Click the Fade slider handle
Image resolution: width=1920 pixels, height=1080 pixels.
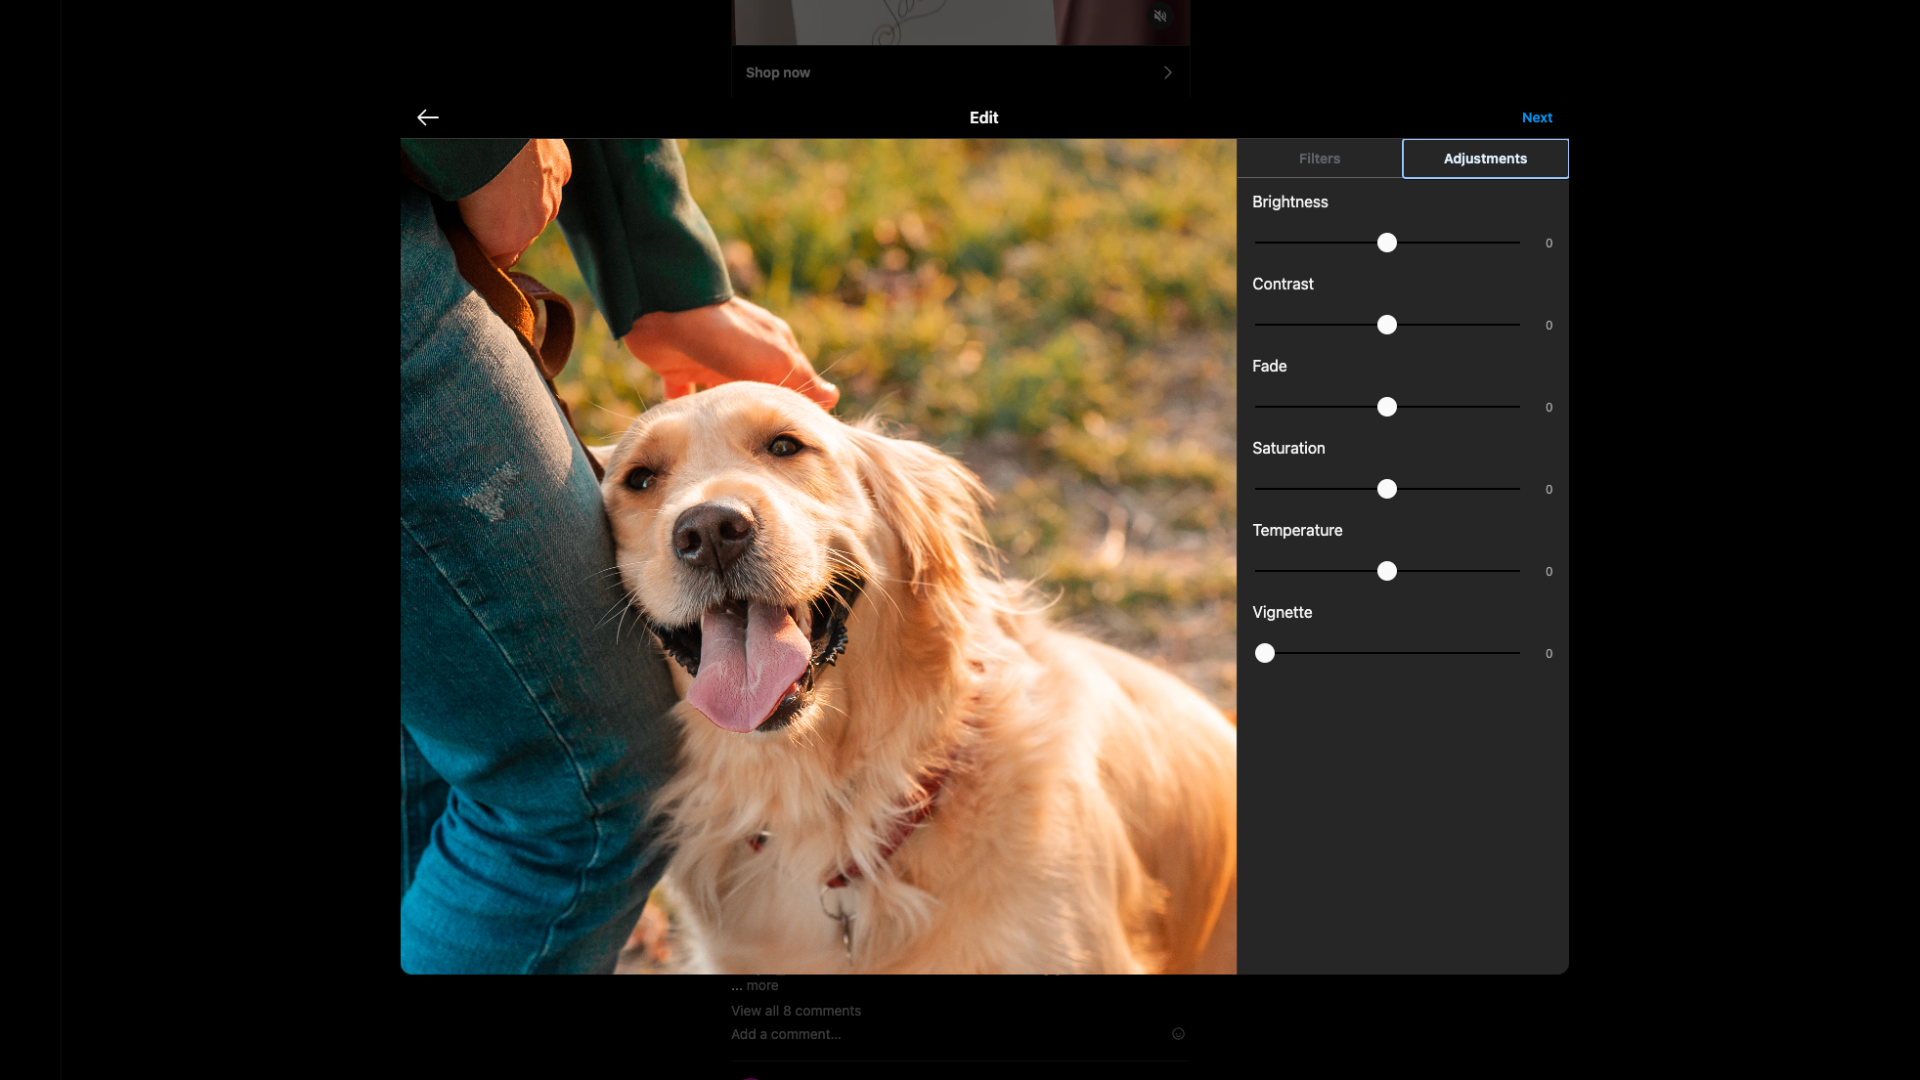tap(1387, 407)
